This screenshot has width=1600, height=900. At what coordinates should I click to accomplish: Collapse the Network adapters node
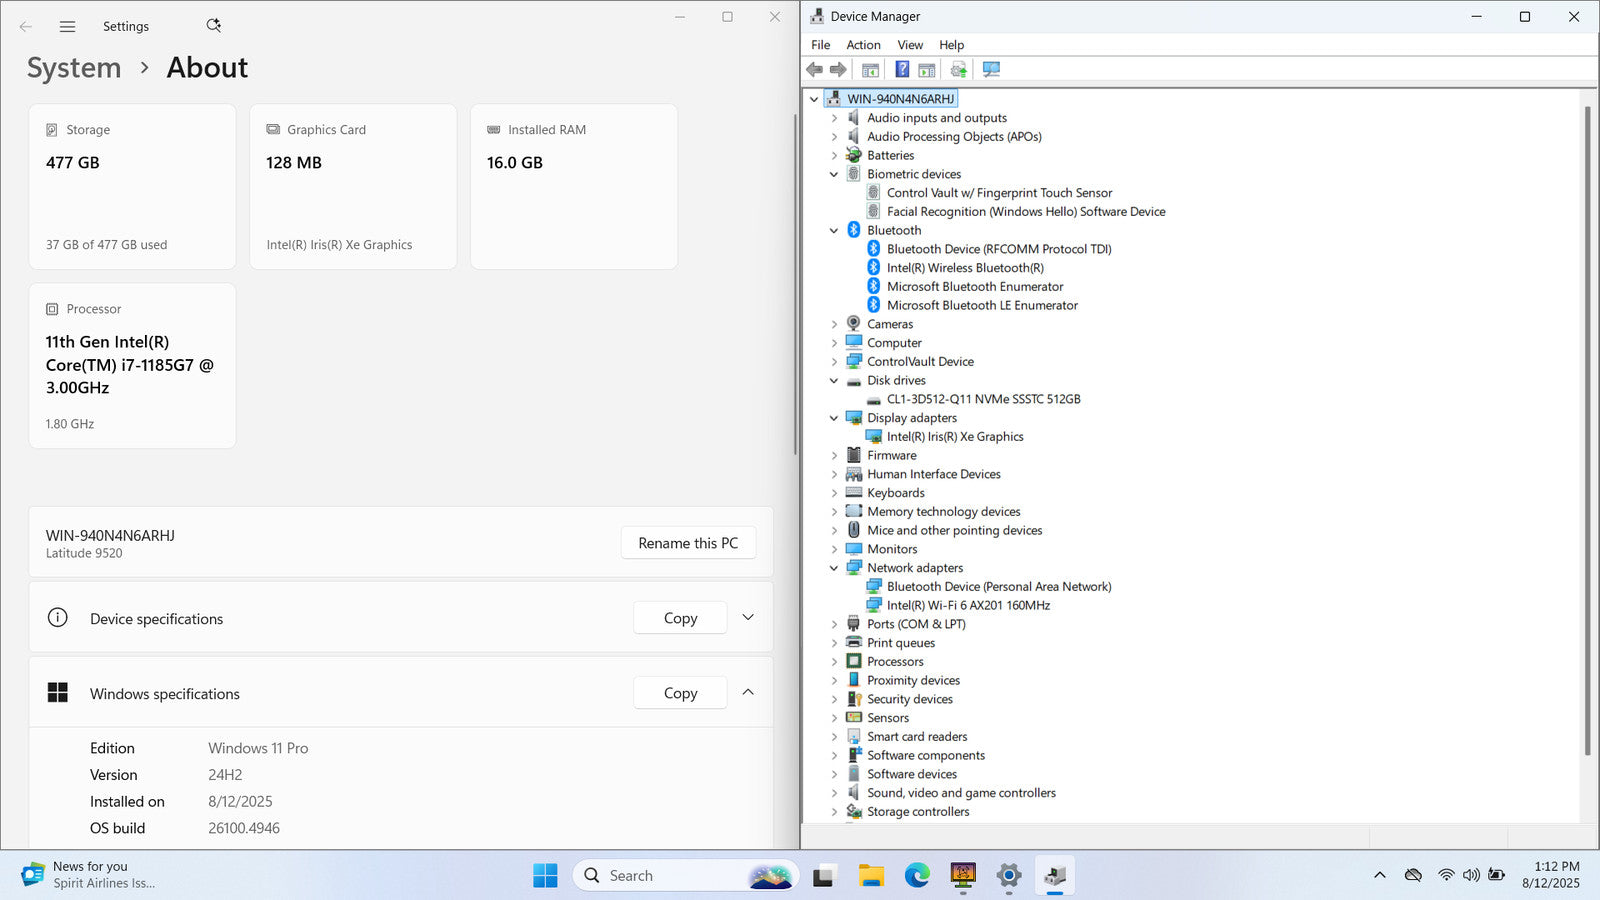pyautogui.click(x=834, y=568)
